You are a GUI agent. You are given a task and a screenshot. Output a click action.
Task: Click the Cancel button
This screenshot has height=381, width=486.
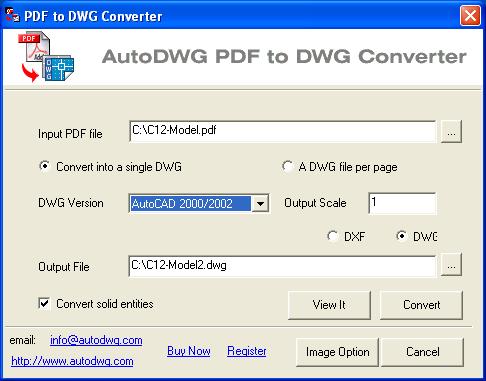click(x=423, y=352)
